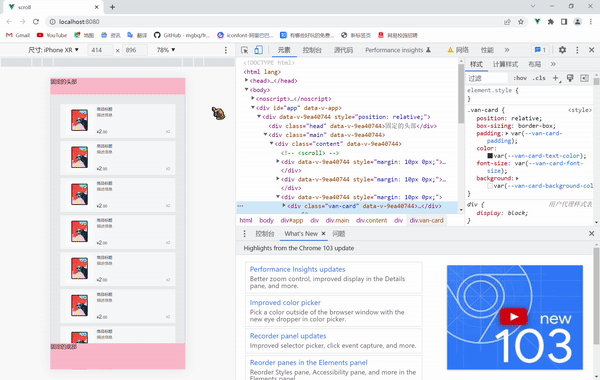The image size is (600, 380).
Task: Open the issues counter badge showing 1
Action: [540, 50]
